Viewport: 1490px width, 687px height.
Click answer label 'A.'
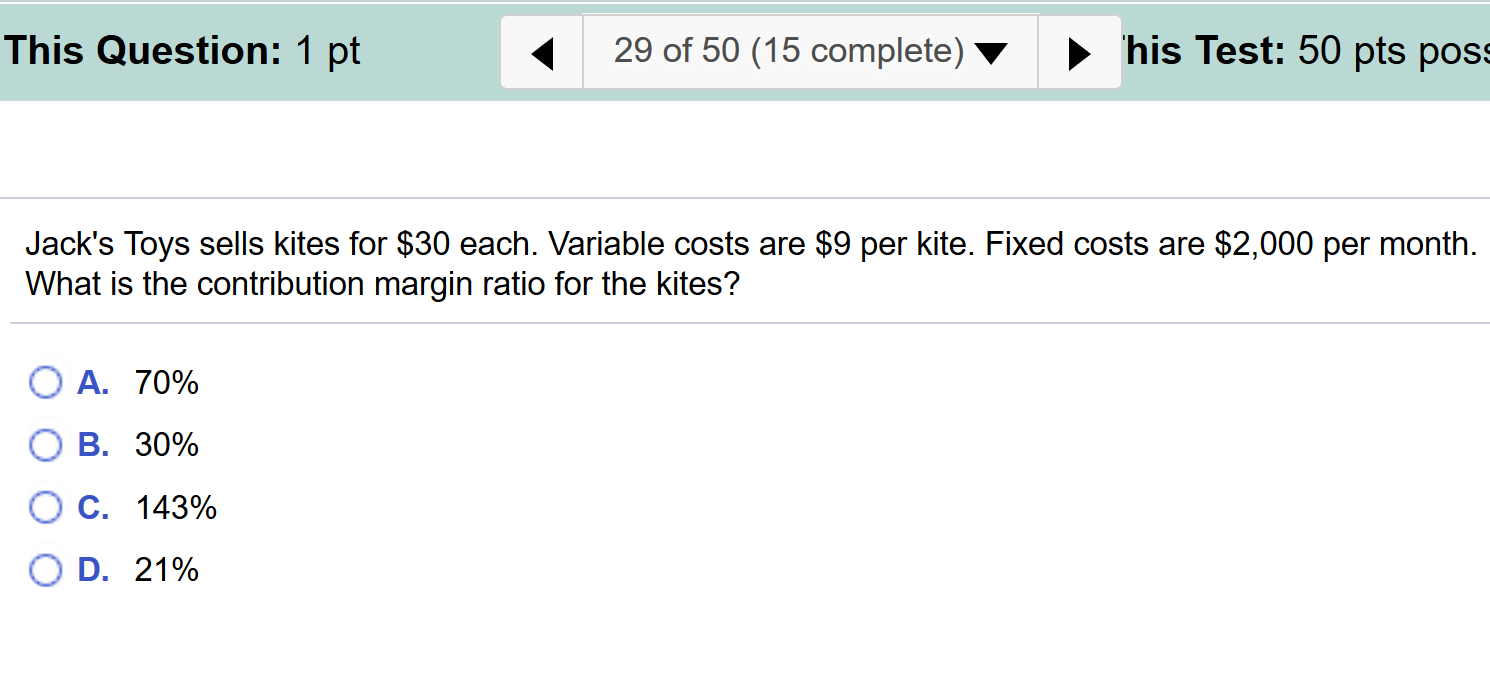pos(93,382)
